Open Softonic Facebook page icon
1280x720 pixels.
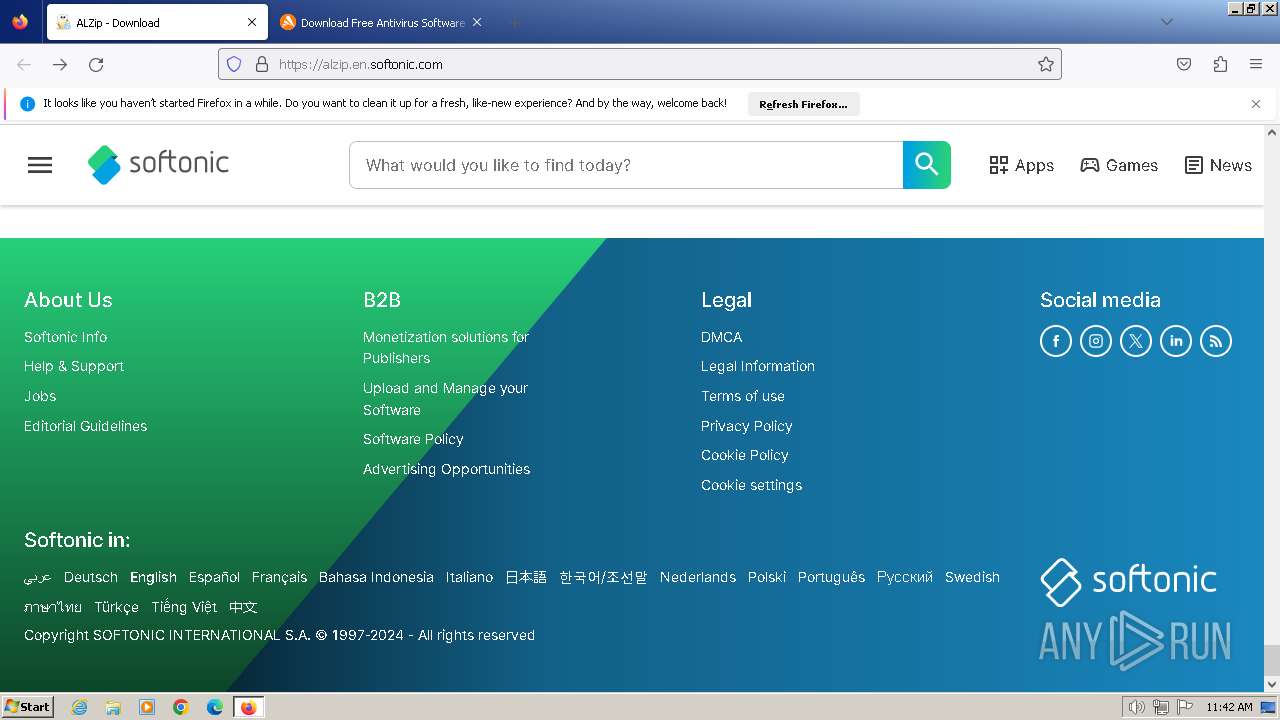click(1056, 341)
